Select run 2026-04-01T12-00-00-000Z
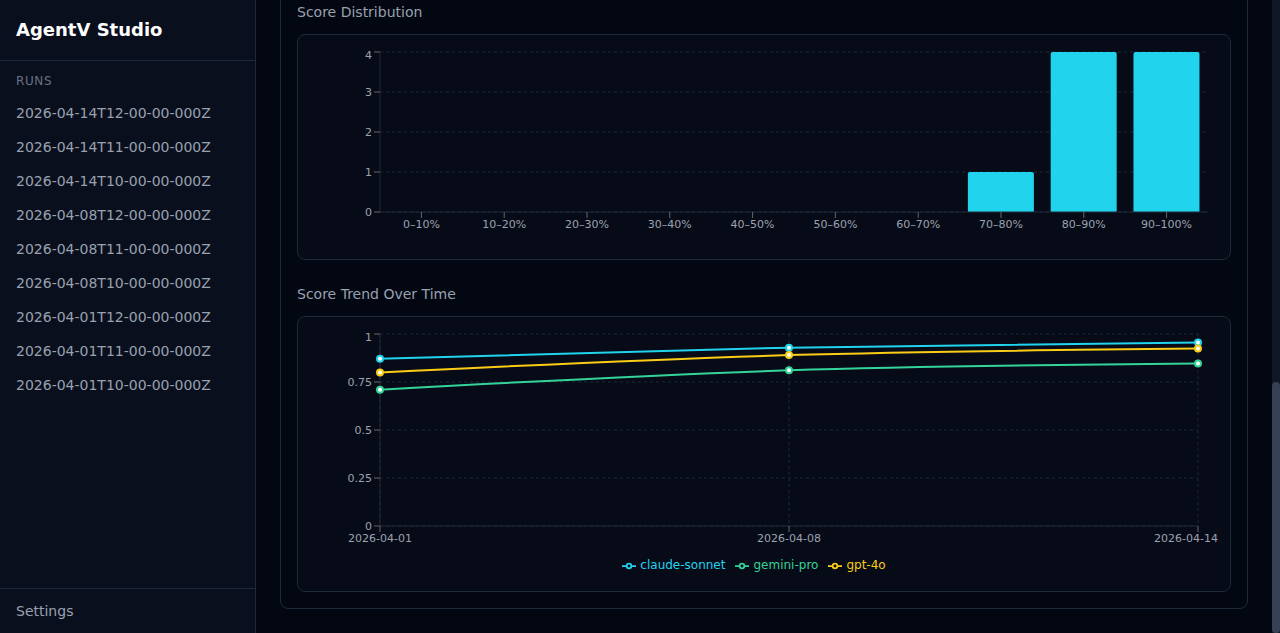Image resolution: width=1280 pixels, height=633 pixels. (113, 316)
